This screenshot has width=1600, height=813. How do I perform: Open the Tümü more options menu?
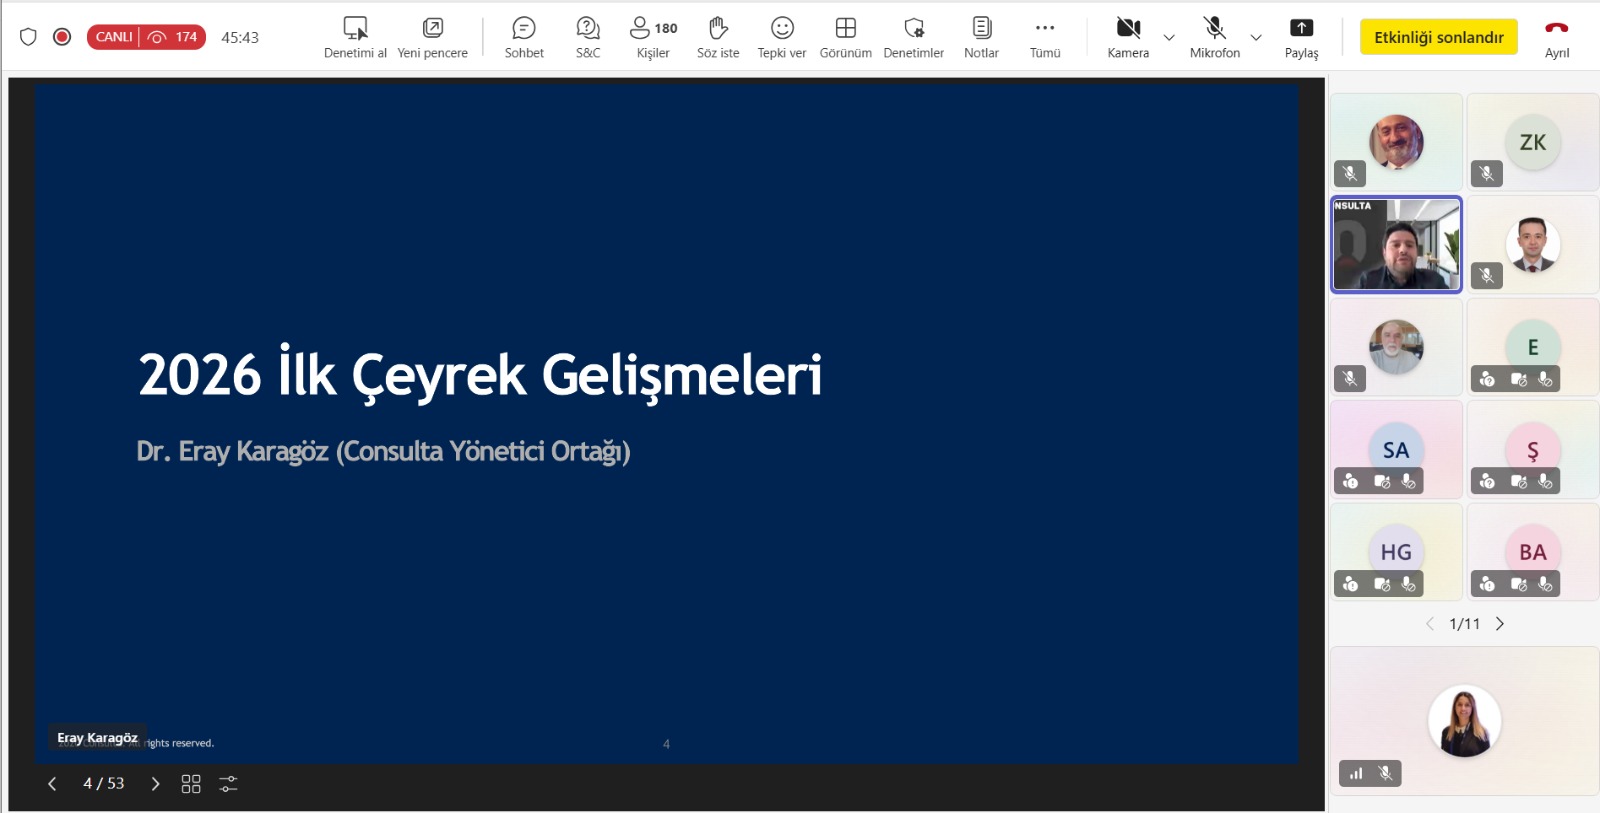coord(1045,38)
